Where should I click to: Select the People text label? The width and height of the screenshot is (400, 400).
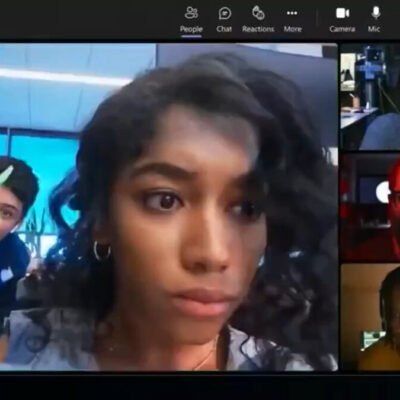coord(191,29)
